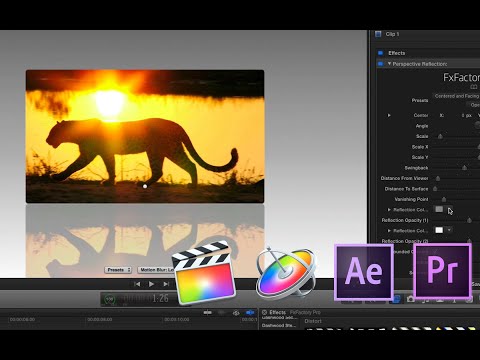Screen dimensions: 480x360
Task: Click the leopard sunset image in viewer
Action: click(145, 136)
